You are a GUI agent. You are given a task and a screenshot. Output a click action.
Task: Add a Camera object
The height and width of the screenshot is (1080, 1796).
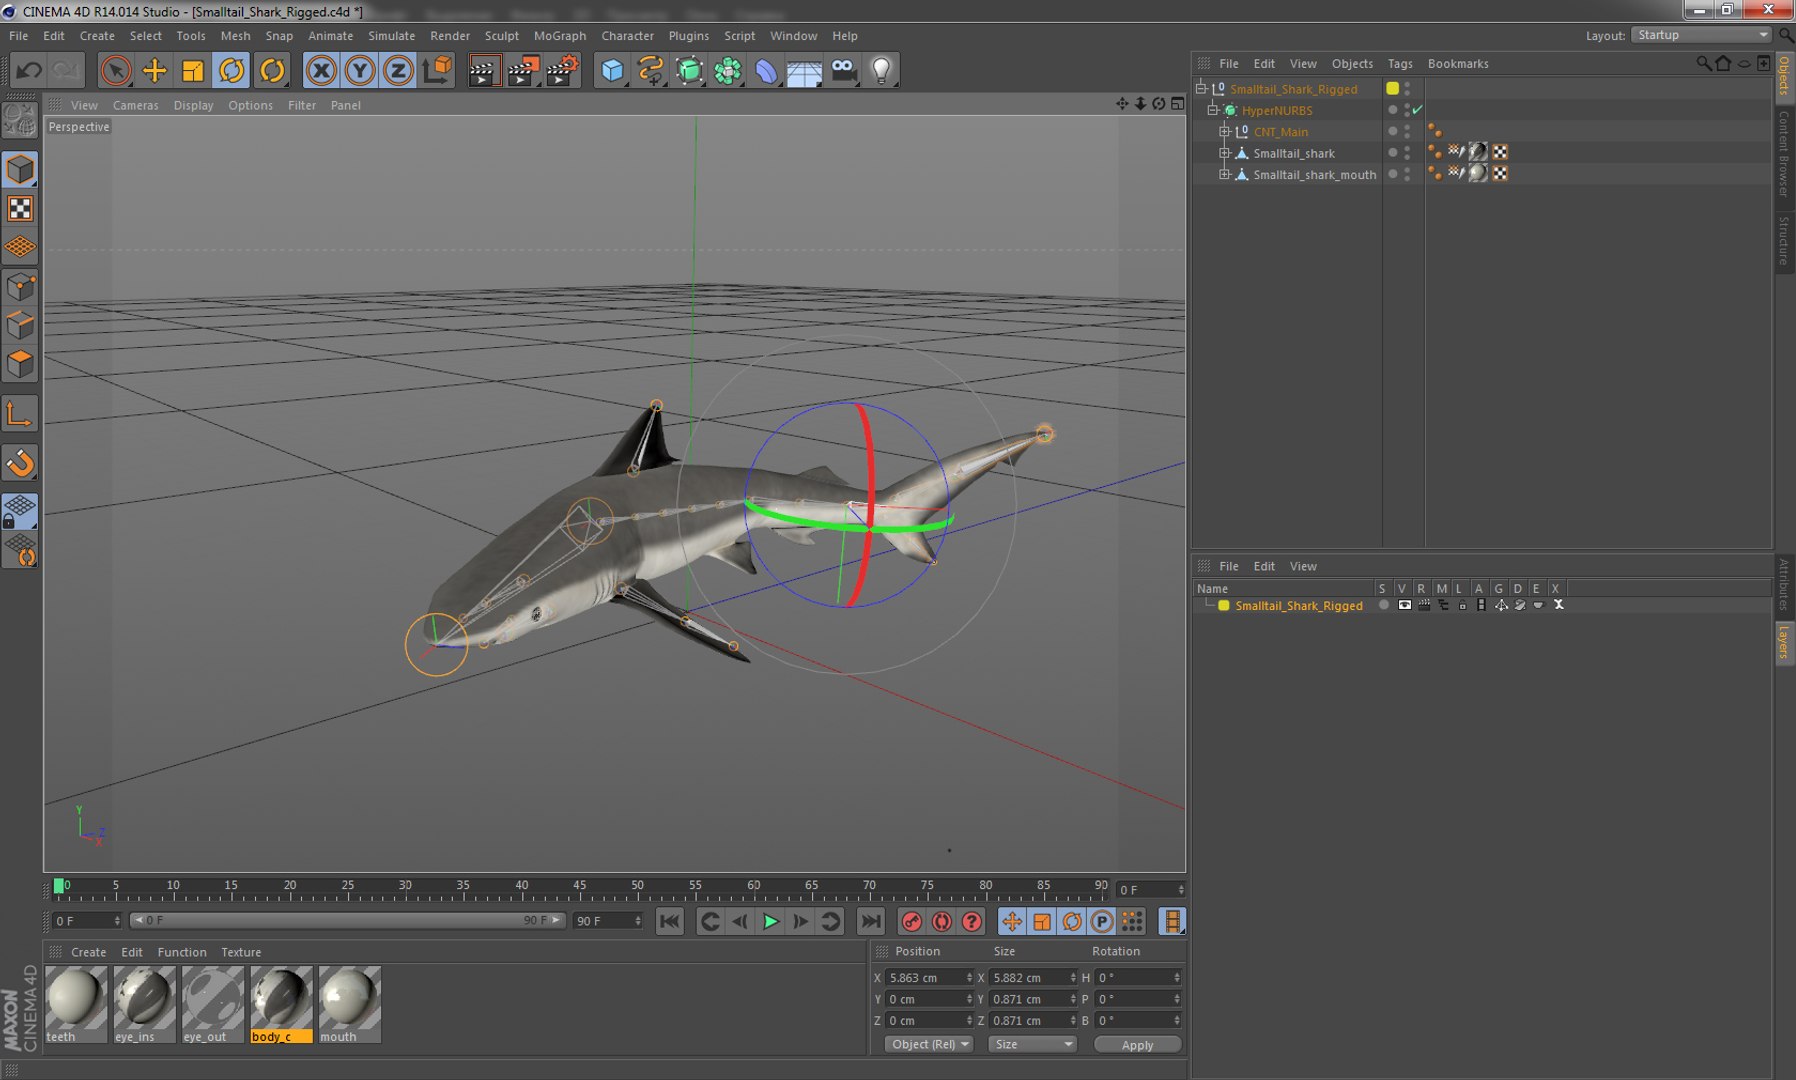tap(843, 70)
